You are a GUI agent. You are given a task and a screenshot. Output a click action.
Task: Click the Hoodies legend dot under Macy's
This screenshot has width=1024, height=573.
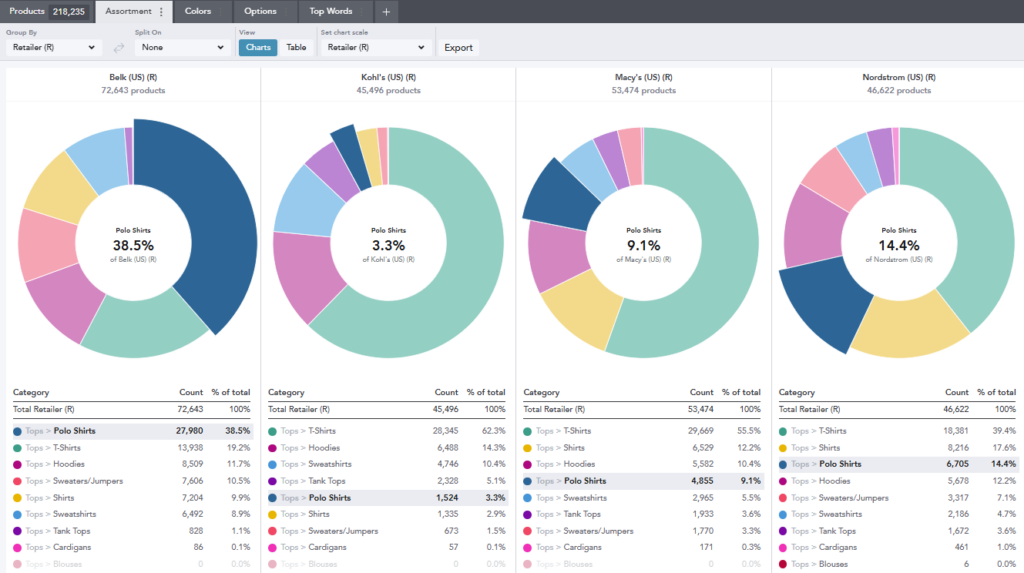click(529, 464)
